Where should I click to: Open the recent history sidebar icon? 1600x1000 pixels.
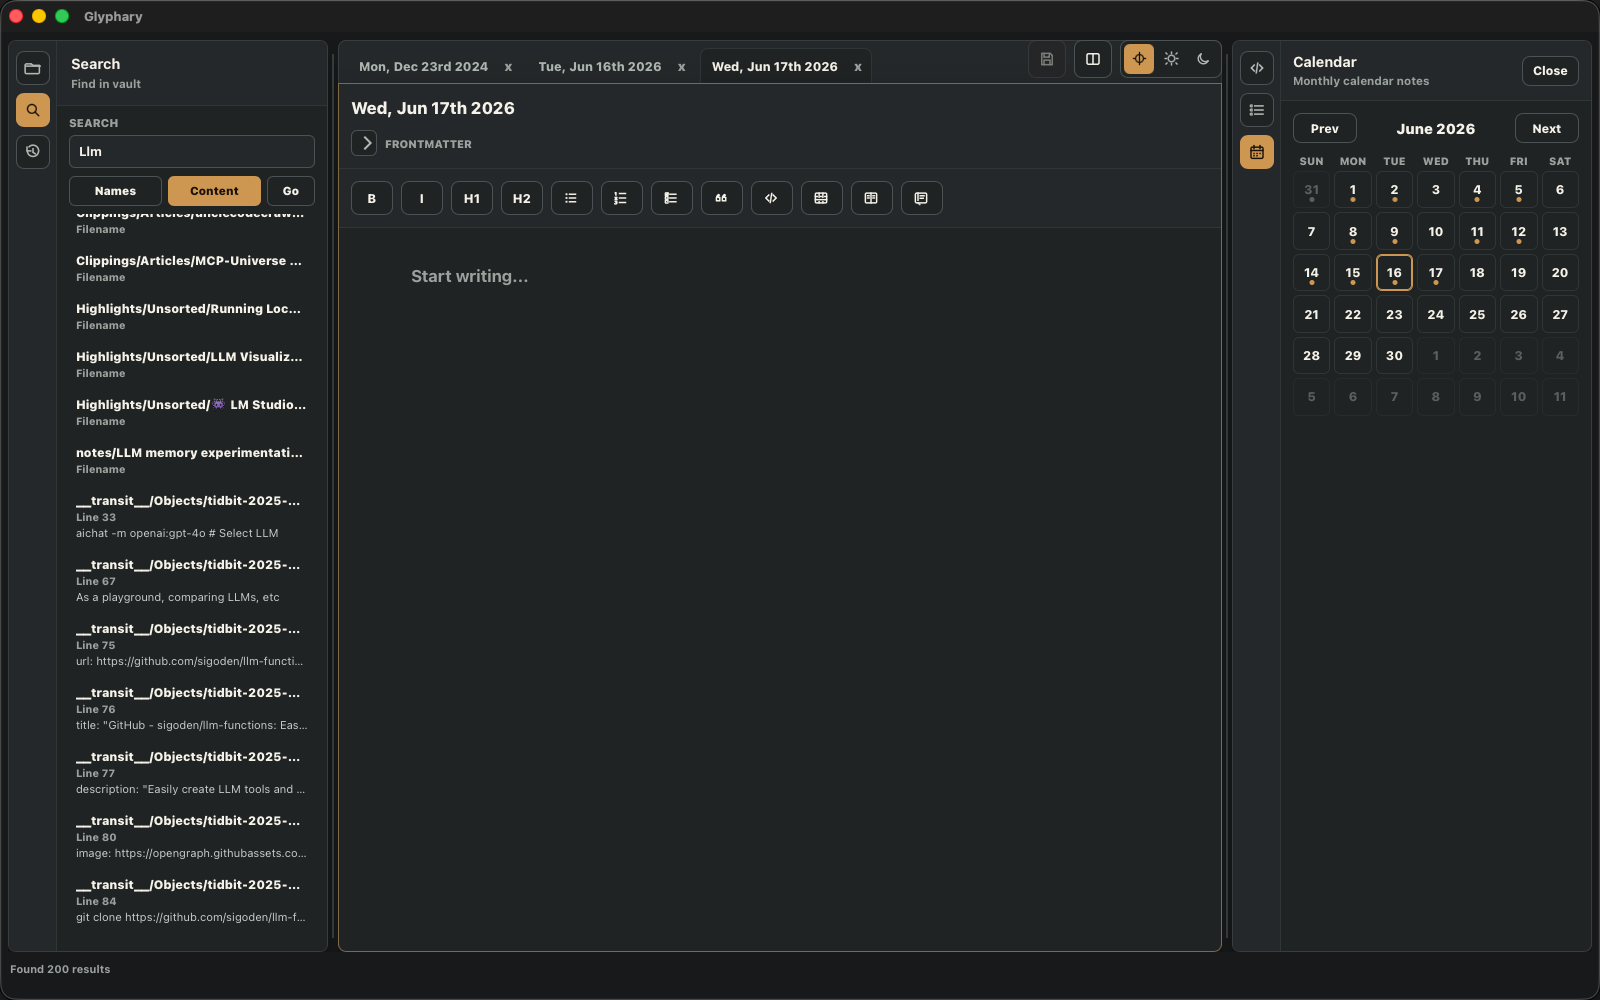click(x=33, y=151)
